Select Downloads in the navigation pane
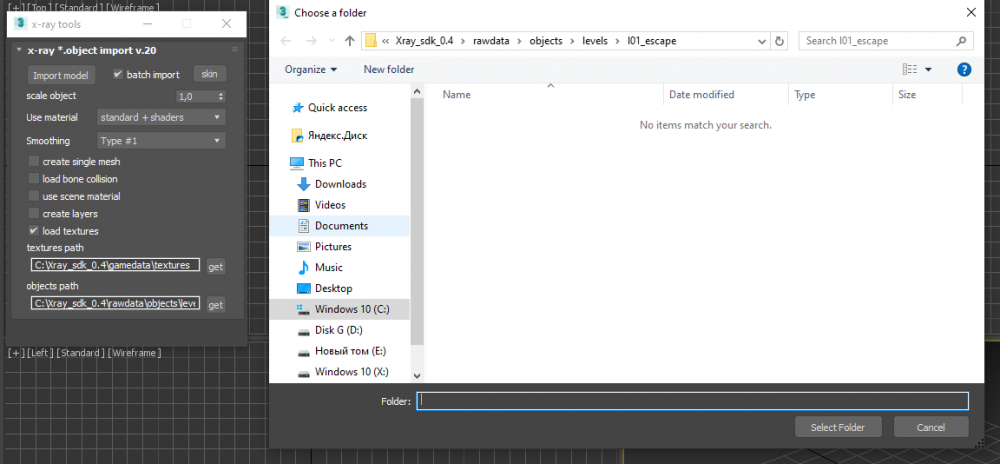The image size is (1000, 464). (x=340, y=184)
